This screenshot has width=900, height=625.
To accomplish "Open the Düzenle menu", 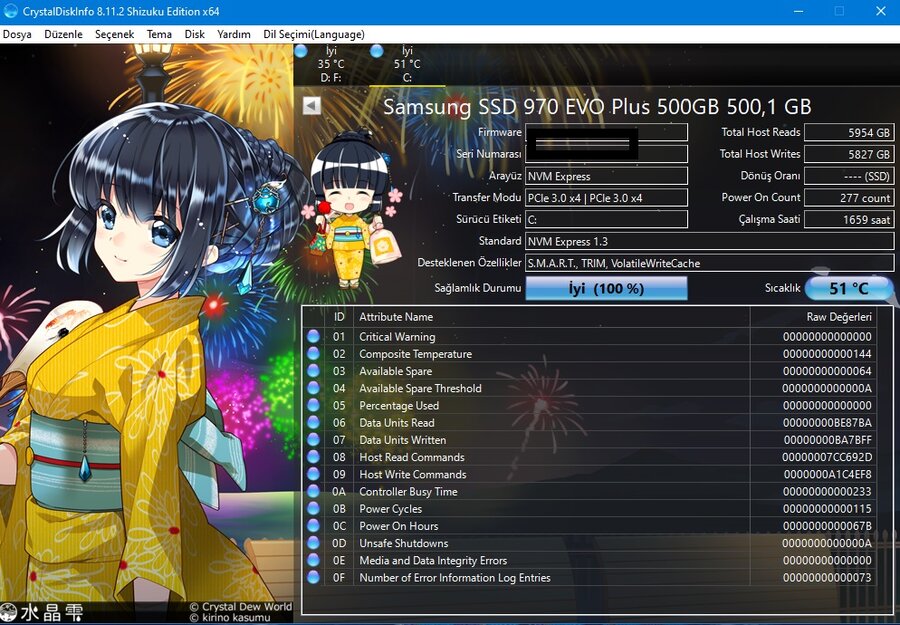I will [64, 34].
